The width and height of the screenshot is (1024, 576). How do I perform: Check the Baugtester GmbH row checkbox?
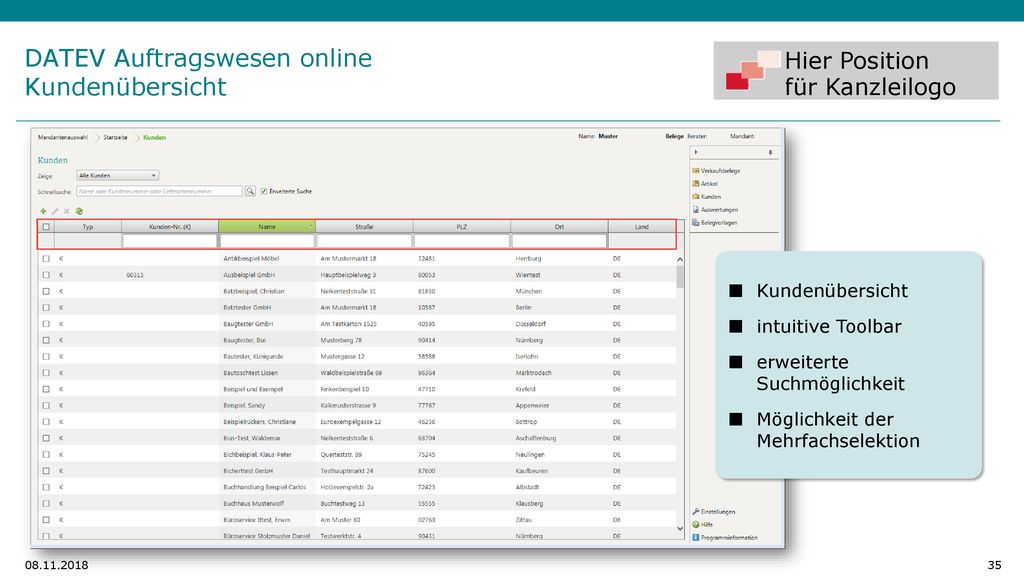coord(46,324)
